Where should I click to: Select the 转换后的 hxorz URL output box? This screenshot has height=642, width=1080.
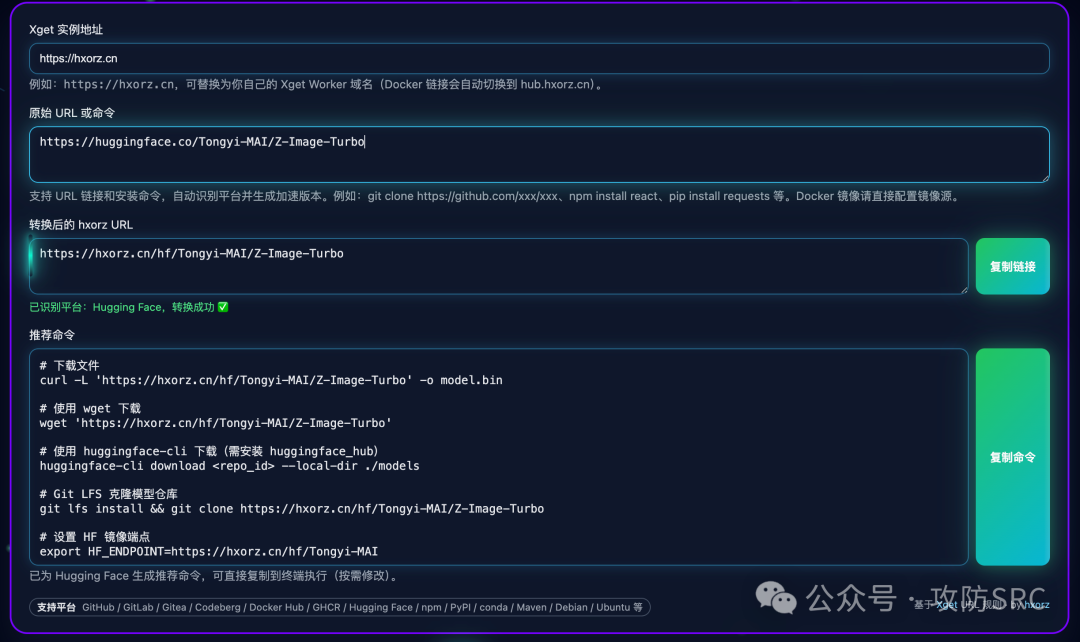click(498, 266)
